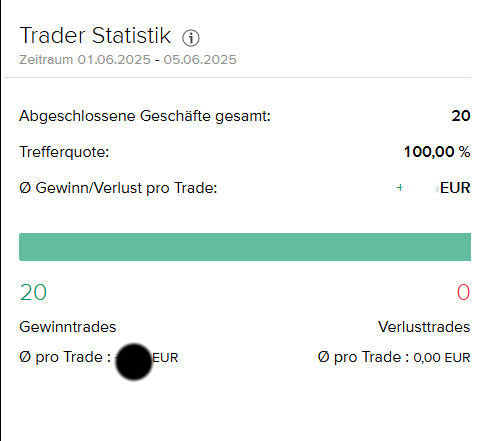This screenshot has height=441, width=496.
Task: Click the info icon beside Trader Statistik
Action: click(x=191, y=38)
